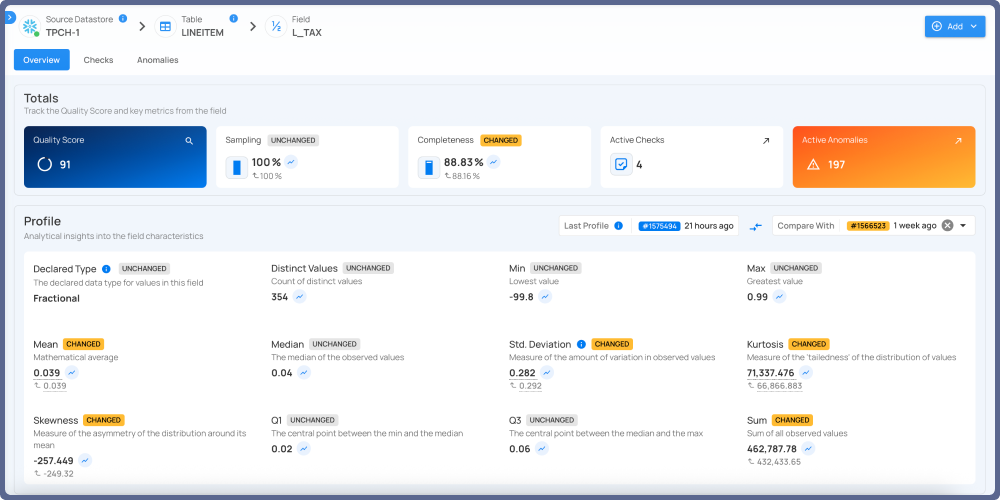Open the Q3 trend chart icon

tap(541, 448)
